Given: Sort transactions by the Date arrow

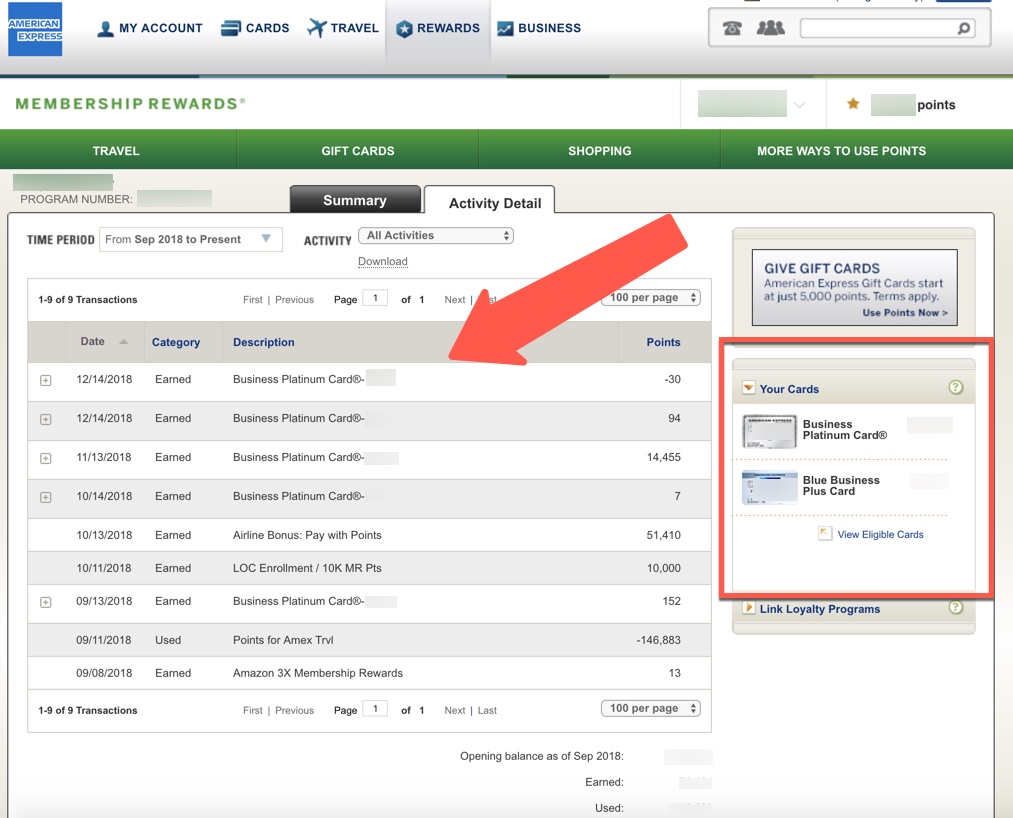Looking at the screenshot, I should click(123, 342).
